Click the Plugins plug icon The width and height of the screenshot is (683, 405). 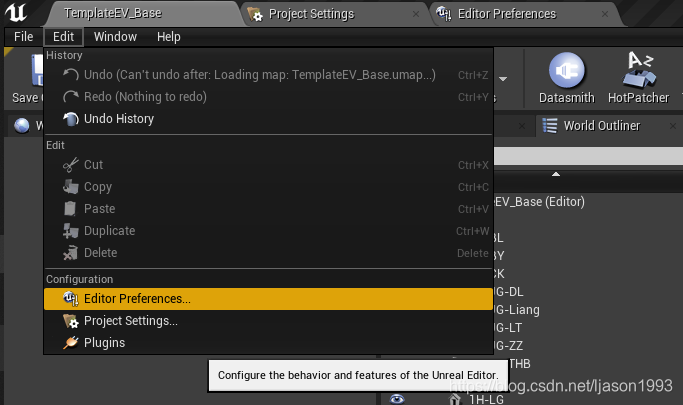tap(71, 343)
